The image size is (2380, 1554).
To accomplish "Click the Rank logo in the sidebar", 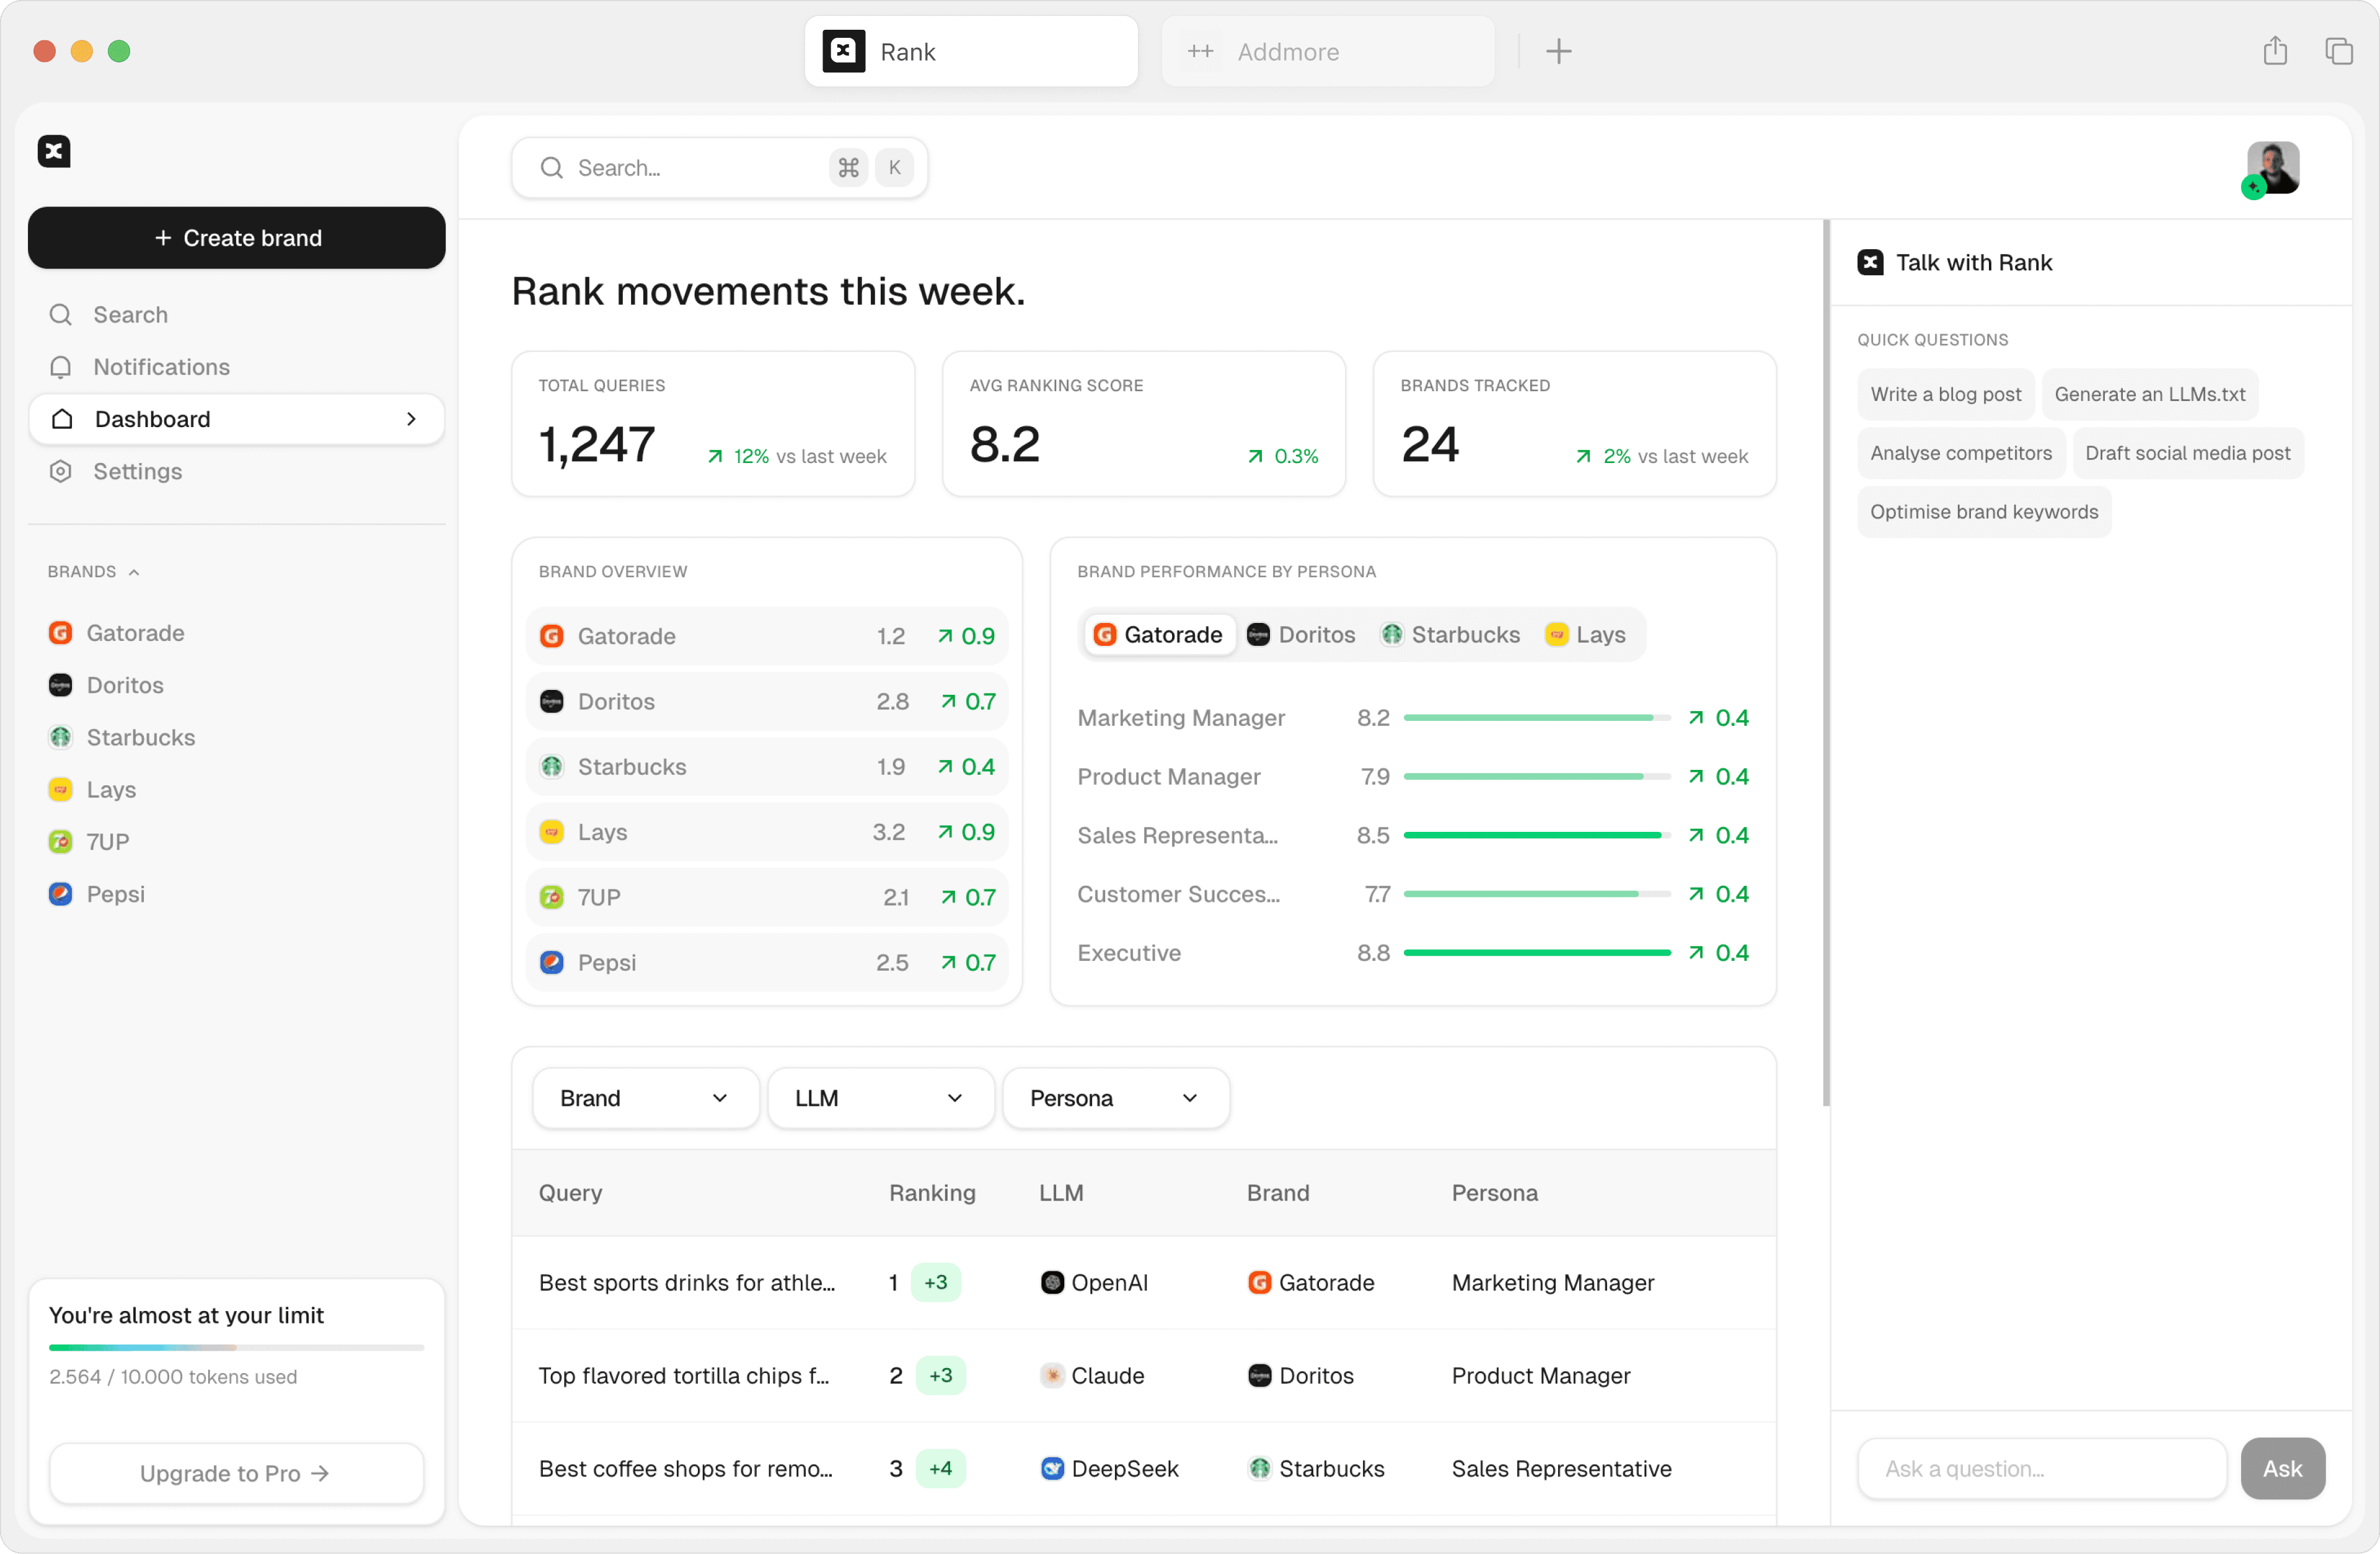I will click(54, 151).
